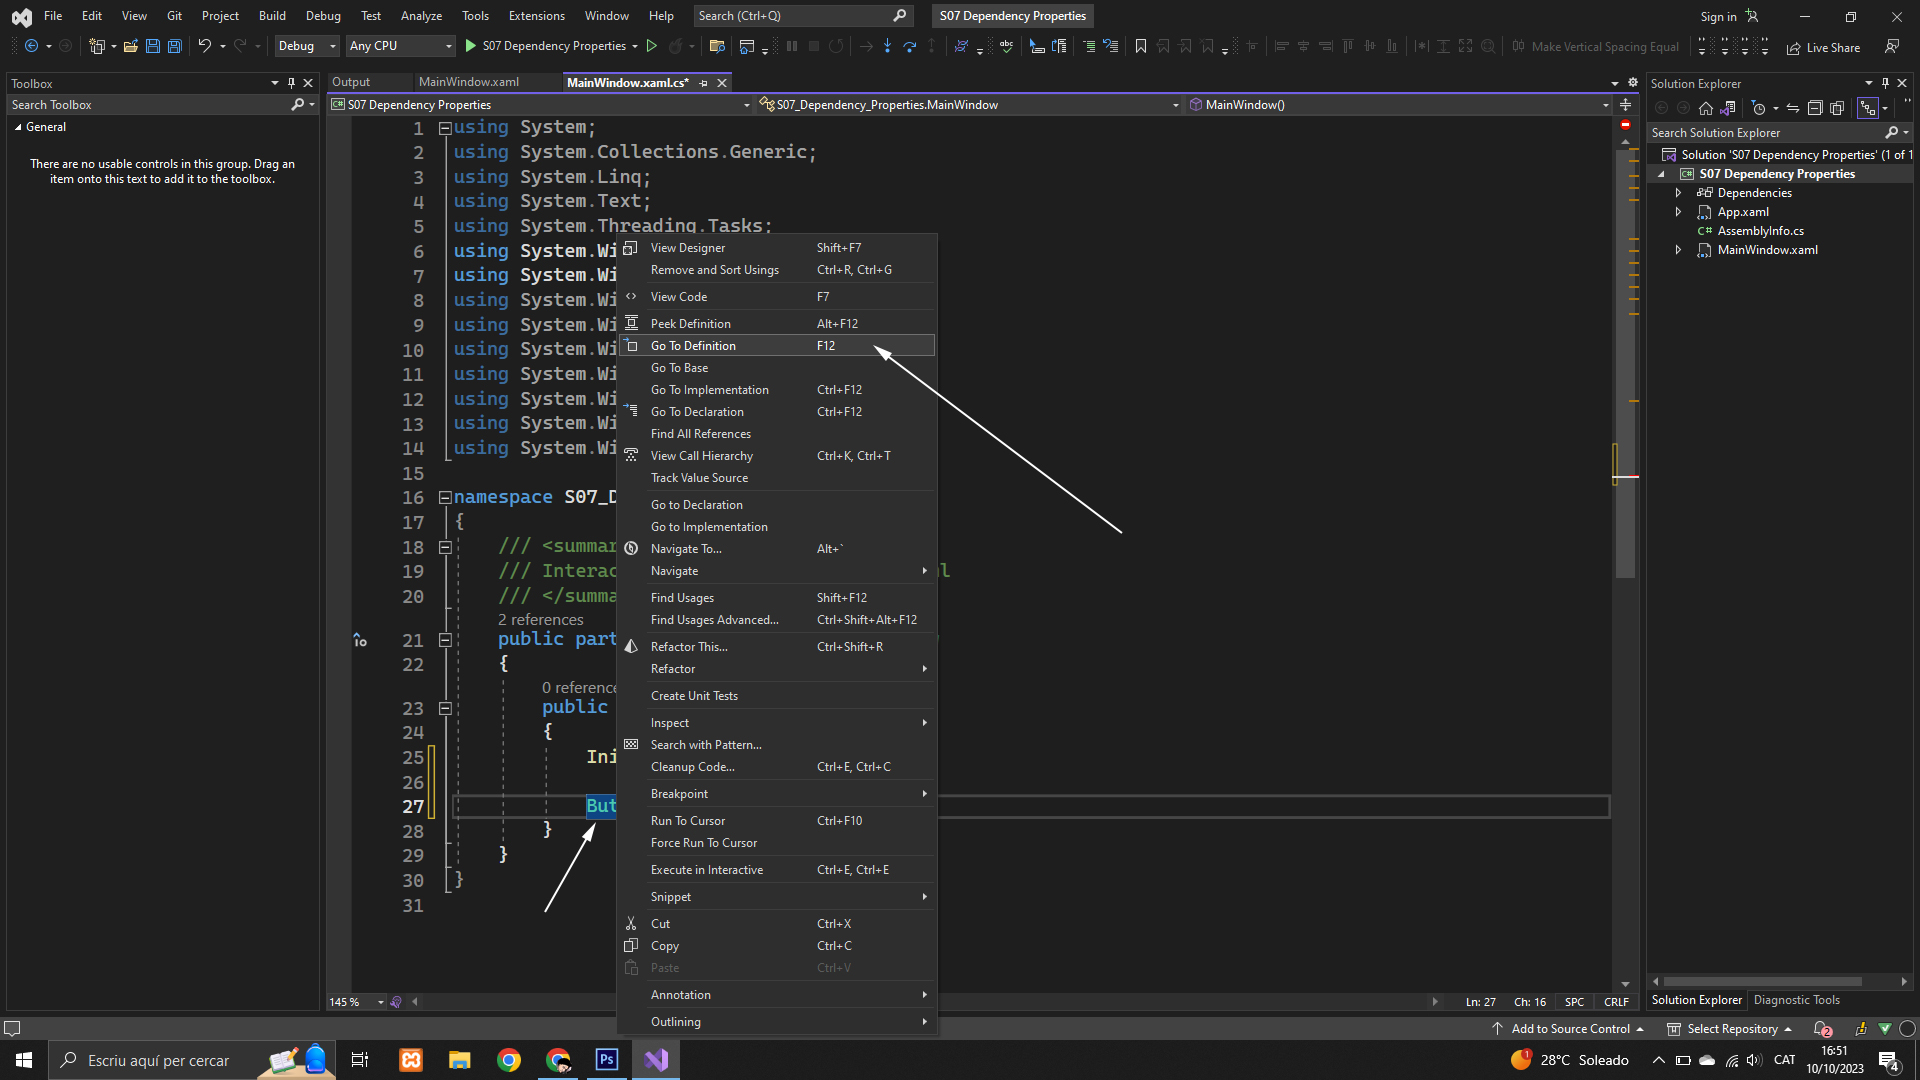Switch to the MainWindow.xaml tab
The image size is (1920, 1080).
coord(468,83)
